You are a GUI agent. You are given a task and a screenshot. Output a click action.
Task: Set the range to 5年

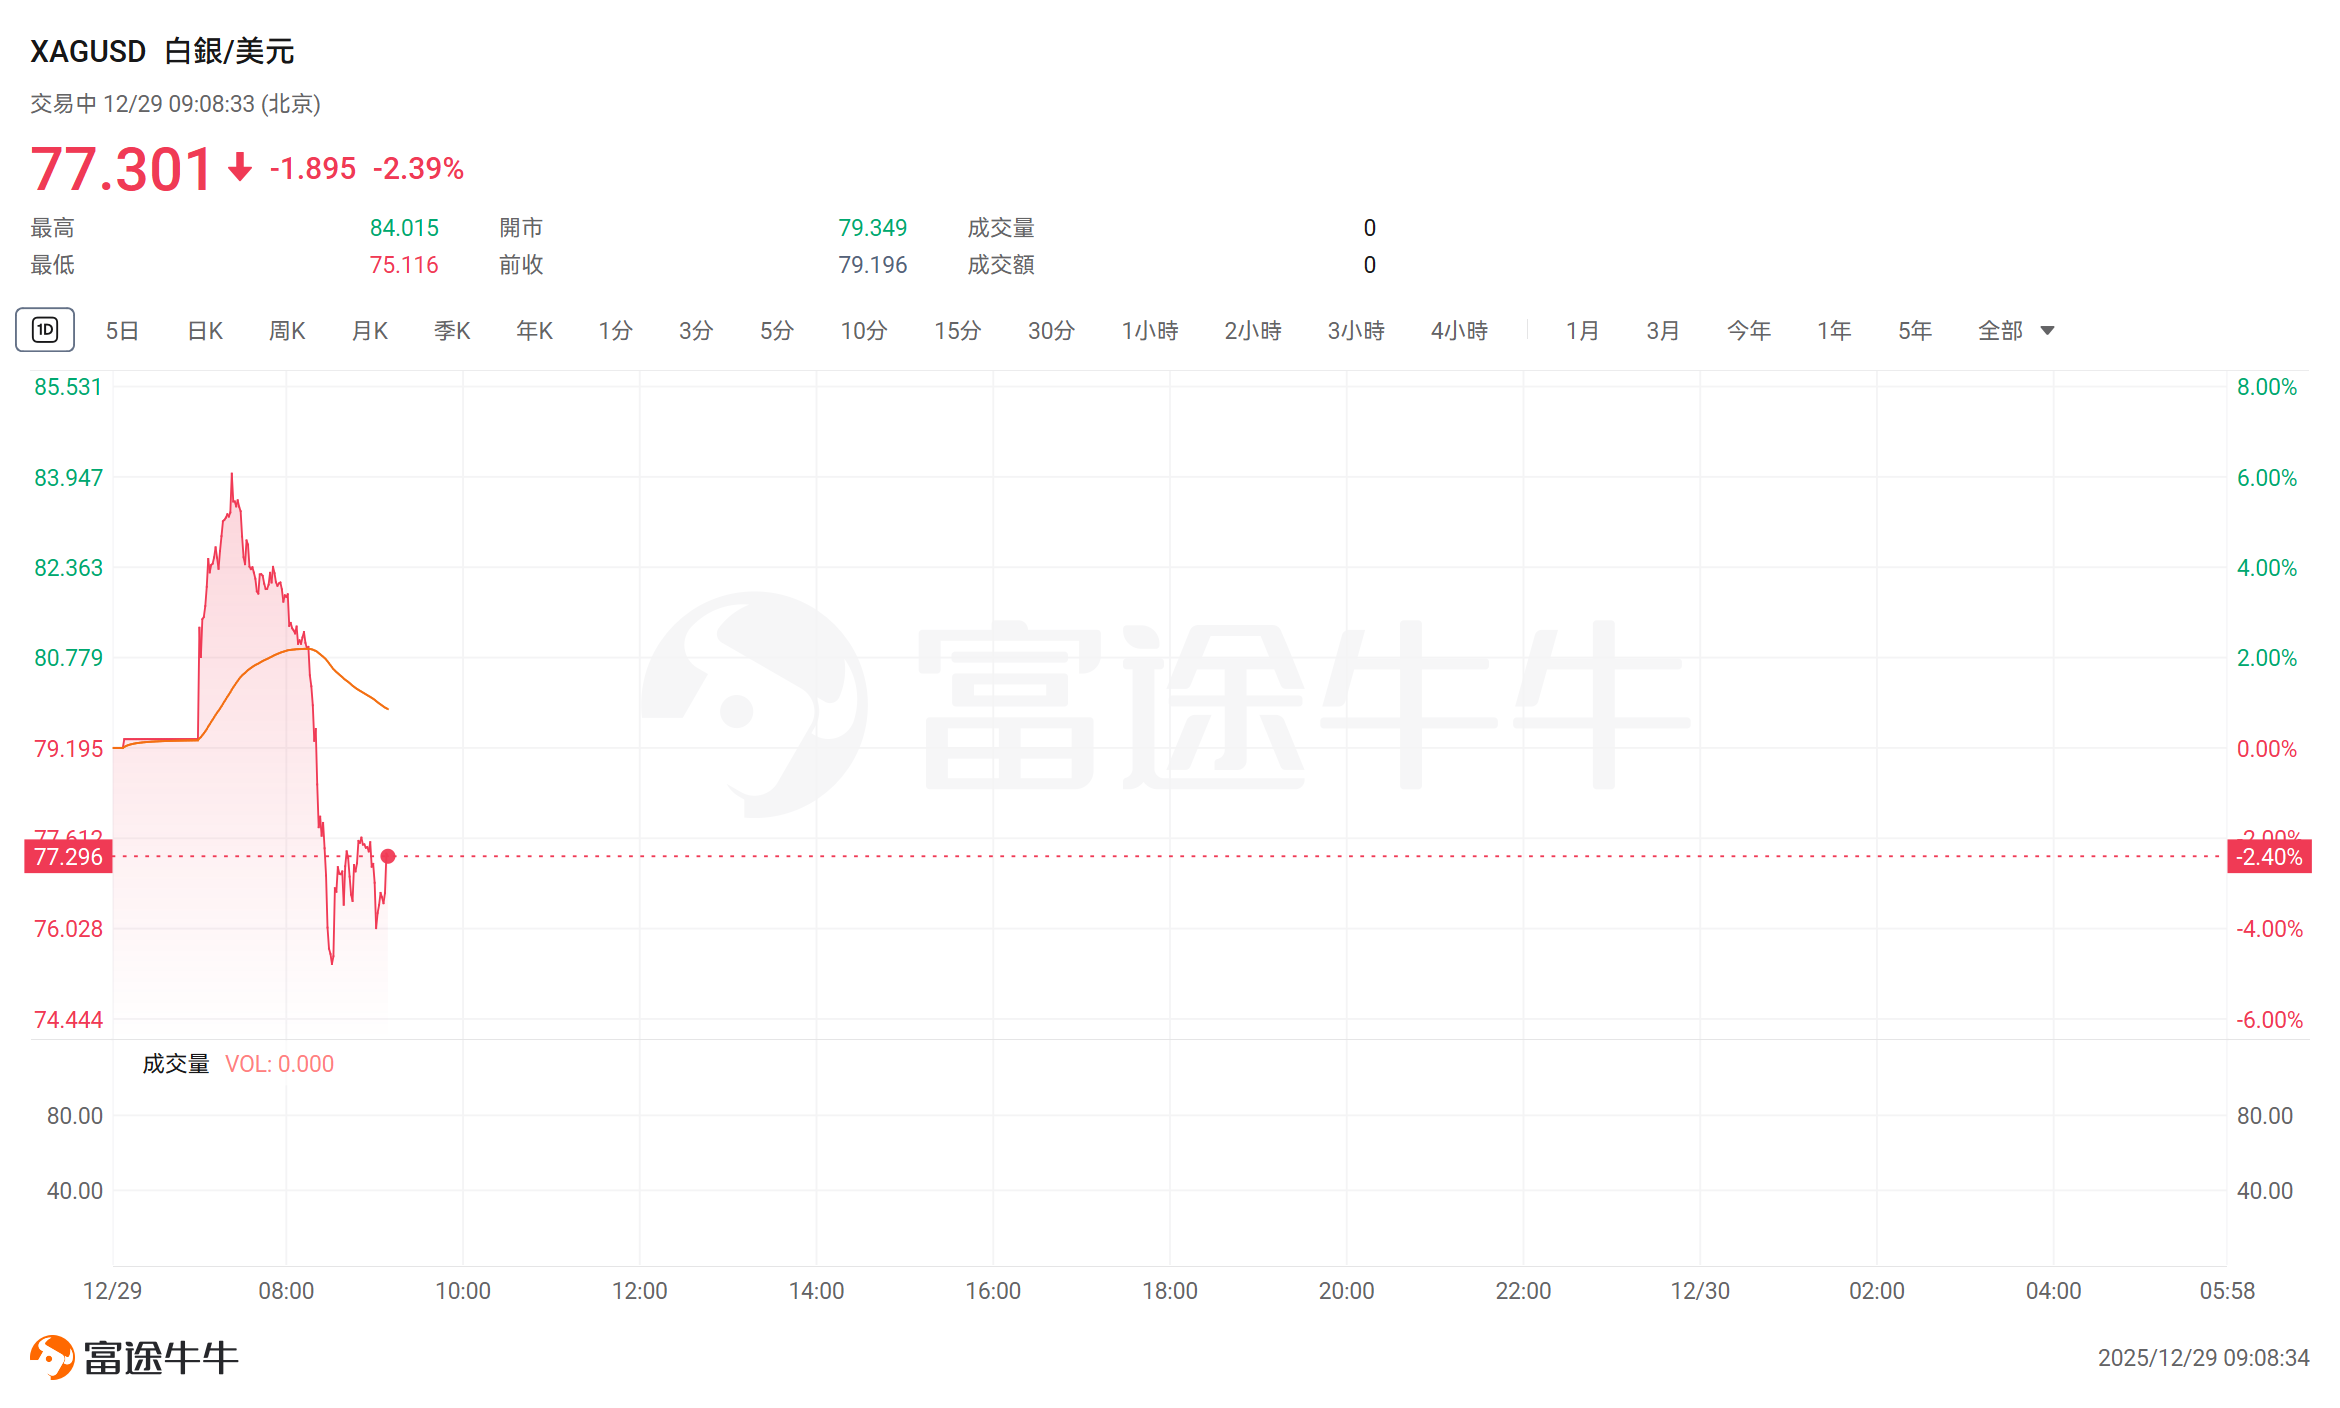coord(1914,330)
